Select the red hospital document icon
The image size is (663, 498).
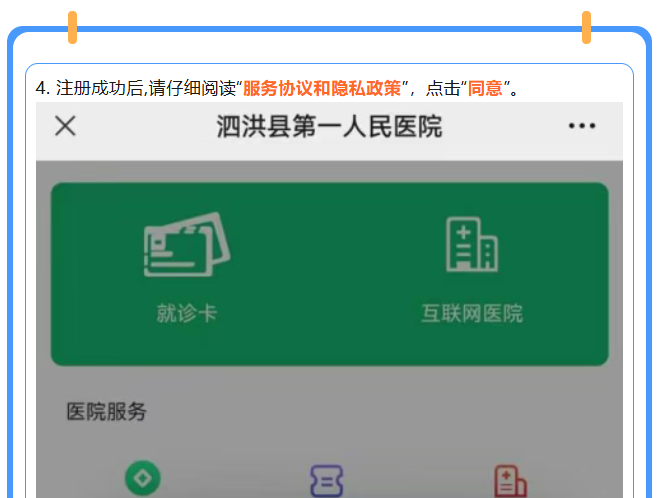pyautogui.click(x=510, y=481)
